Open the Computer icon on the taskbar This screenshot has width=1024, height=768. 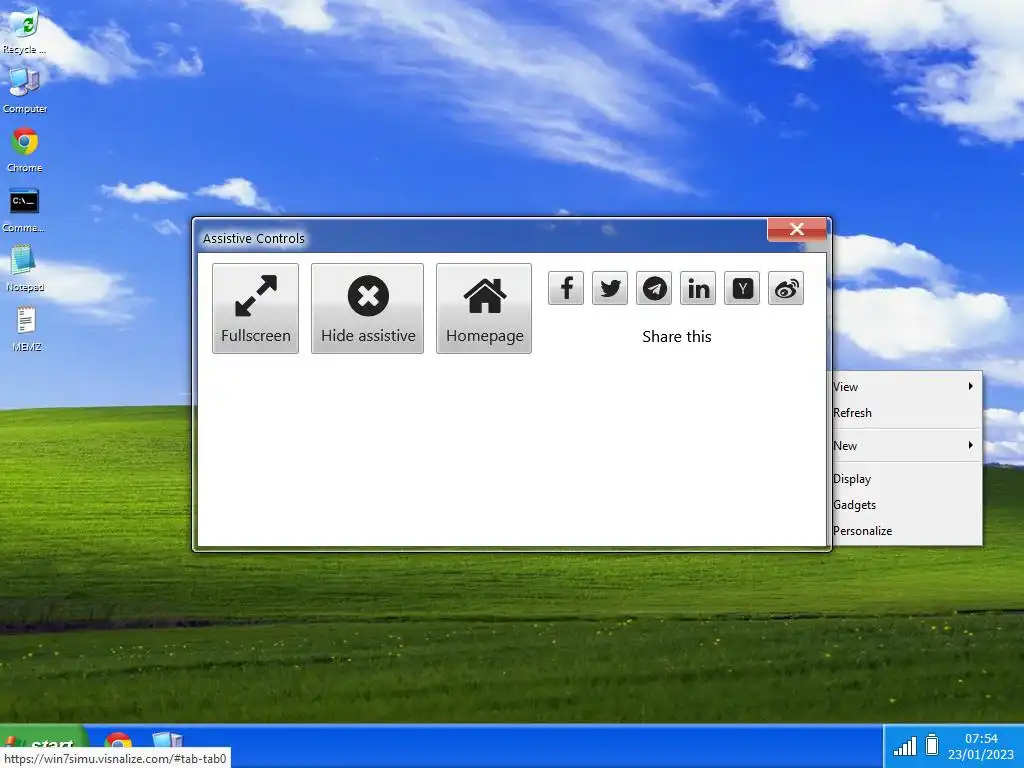[167, 742]
